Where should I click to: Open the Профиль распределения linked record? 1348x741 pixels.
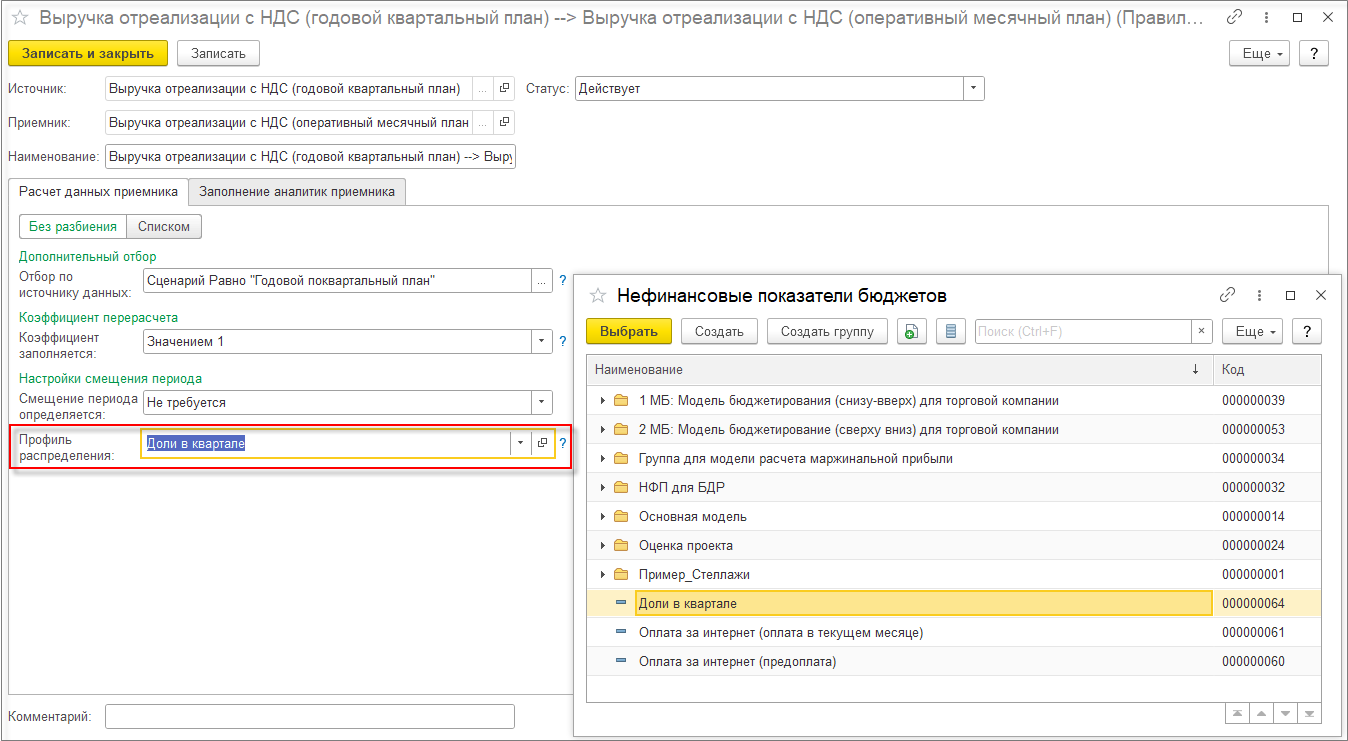pyautogui.click(x=542, y=443)
